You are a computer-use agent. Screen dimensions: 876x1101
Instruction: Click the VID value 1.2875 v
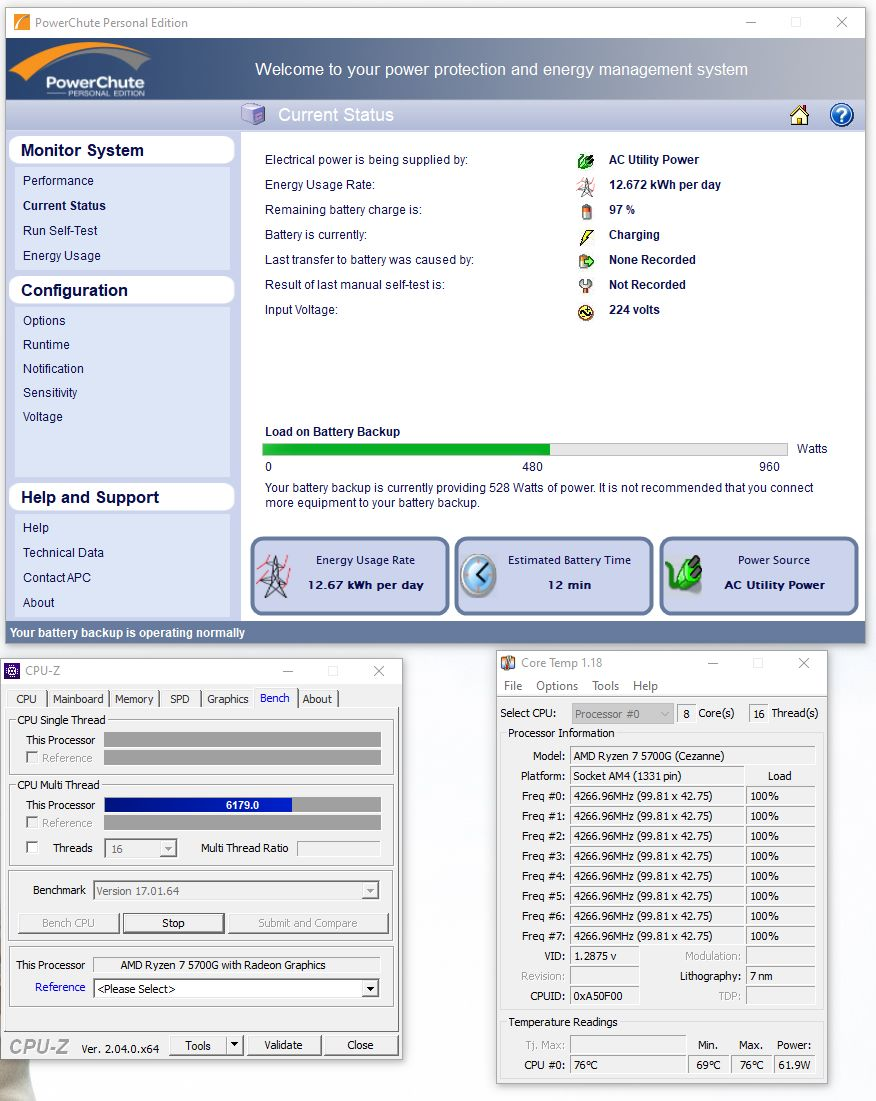pyautogui.click(x=604, y=956)
